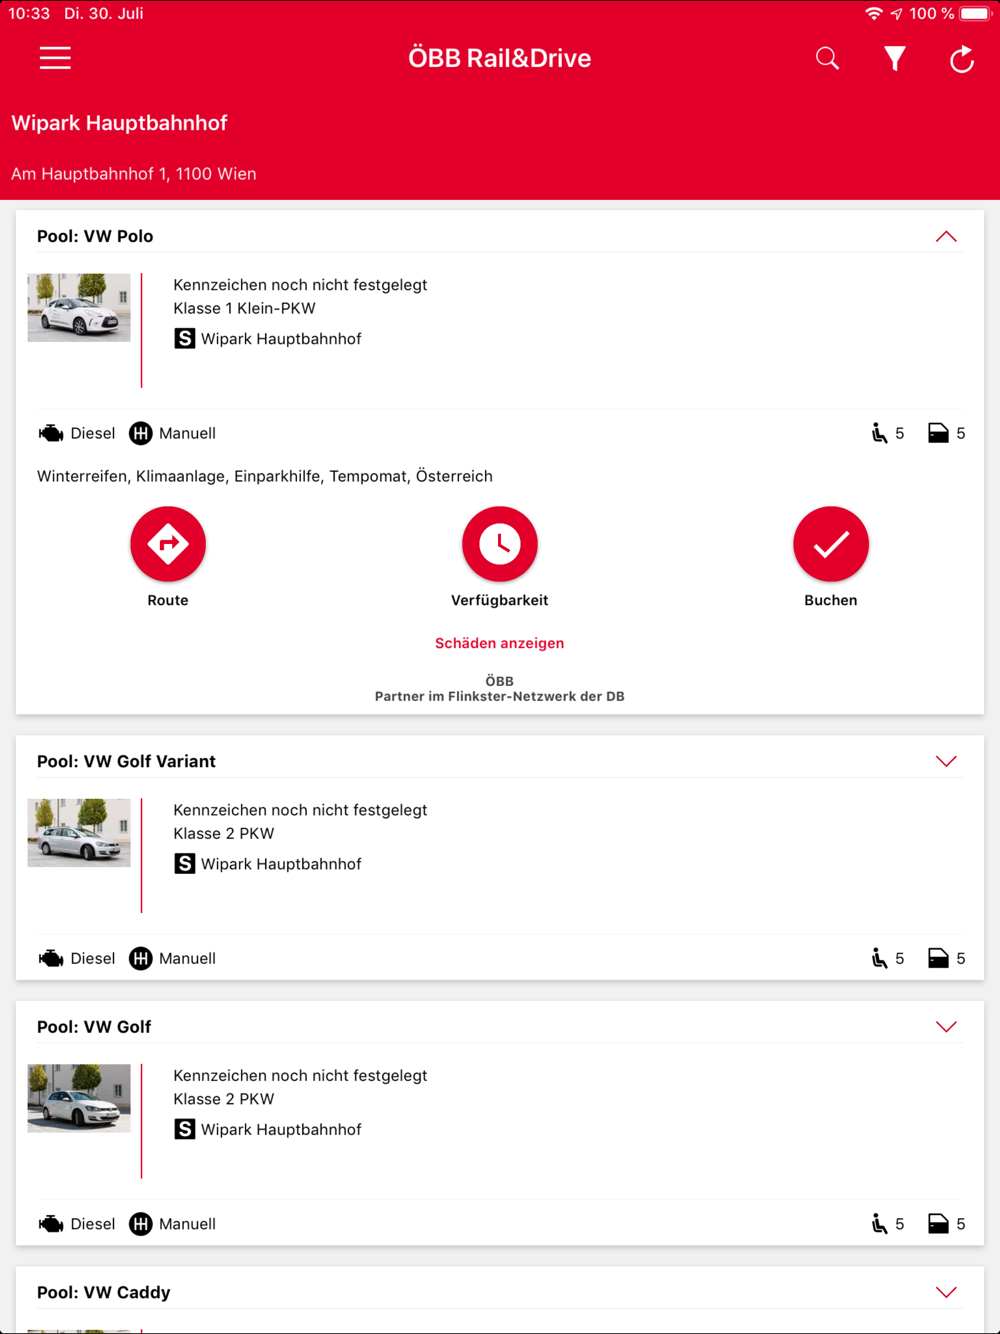Tap the door icon in VW Polo card
Image resolution: width=1000 pixels, height=1334 pixels.
[938, 433]
